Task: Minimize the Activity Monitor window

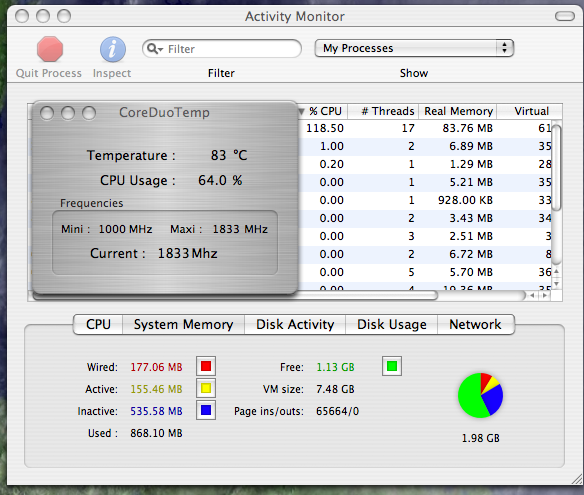Action: pos(43,16)
